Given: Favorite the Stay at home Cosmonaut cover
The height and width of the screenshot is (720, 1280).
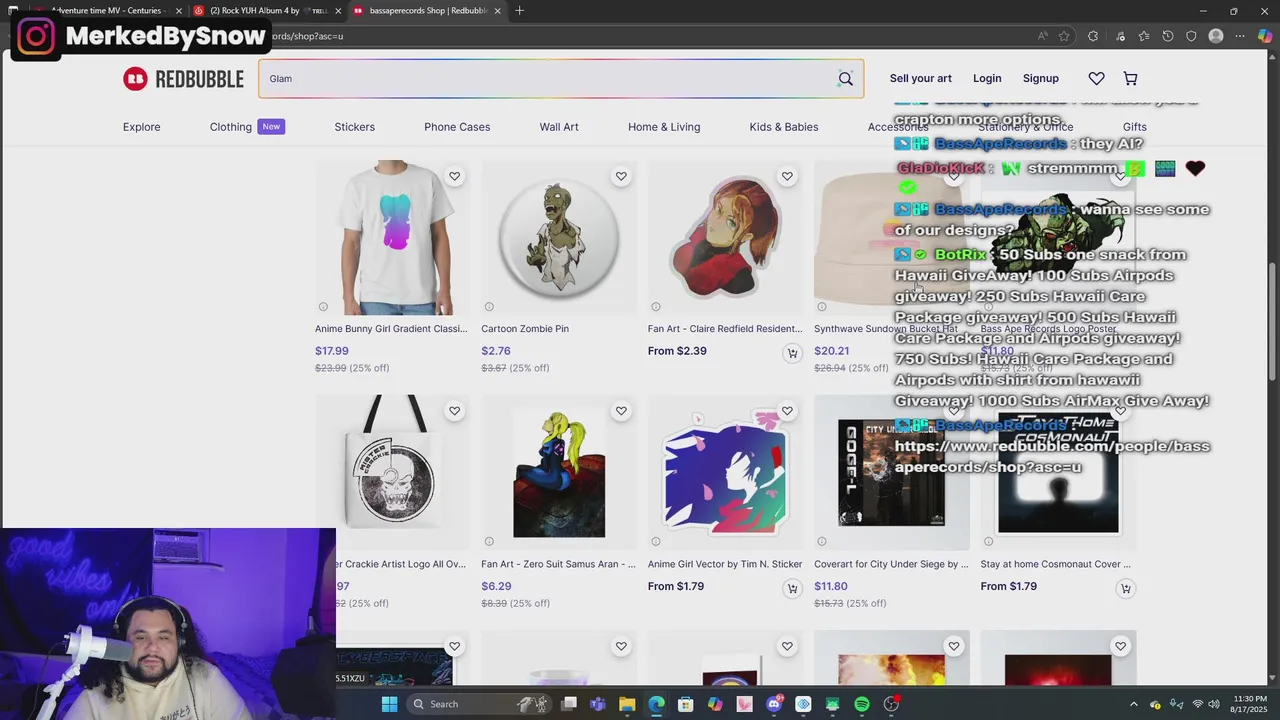Looking at the screenshot, I should [1120, 411].
